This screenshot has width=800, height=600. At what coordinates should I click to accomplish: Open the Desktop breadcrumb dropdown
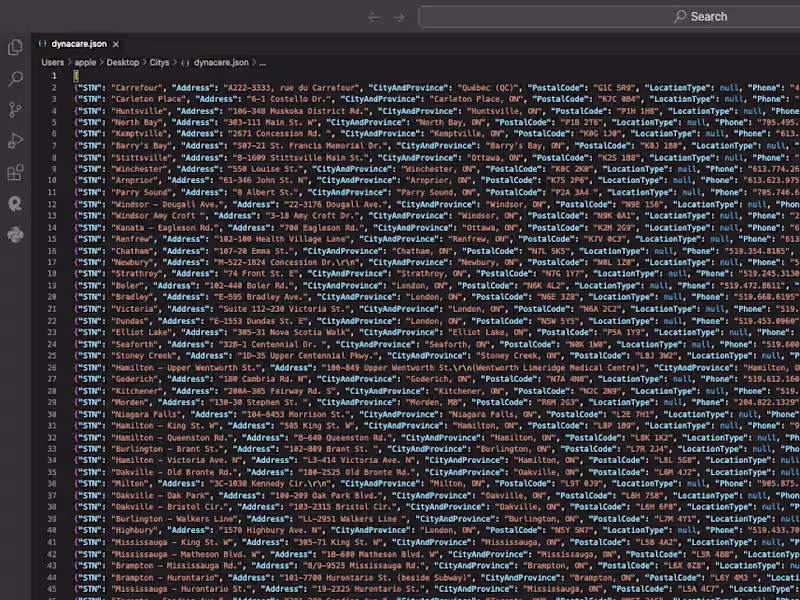[x=122, y=62]
